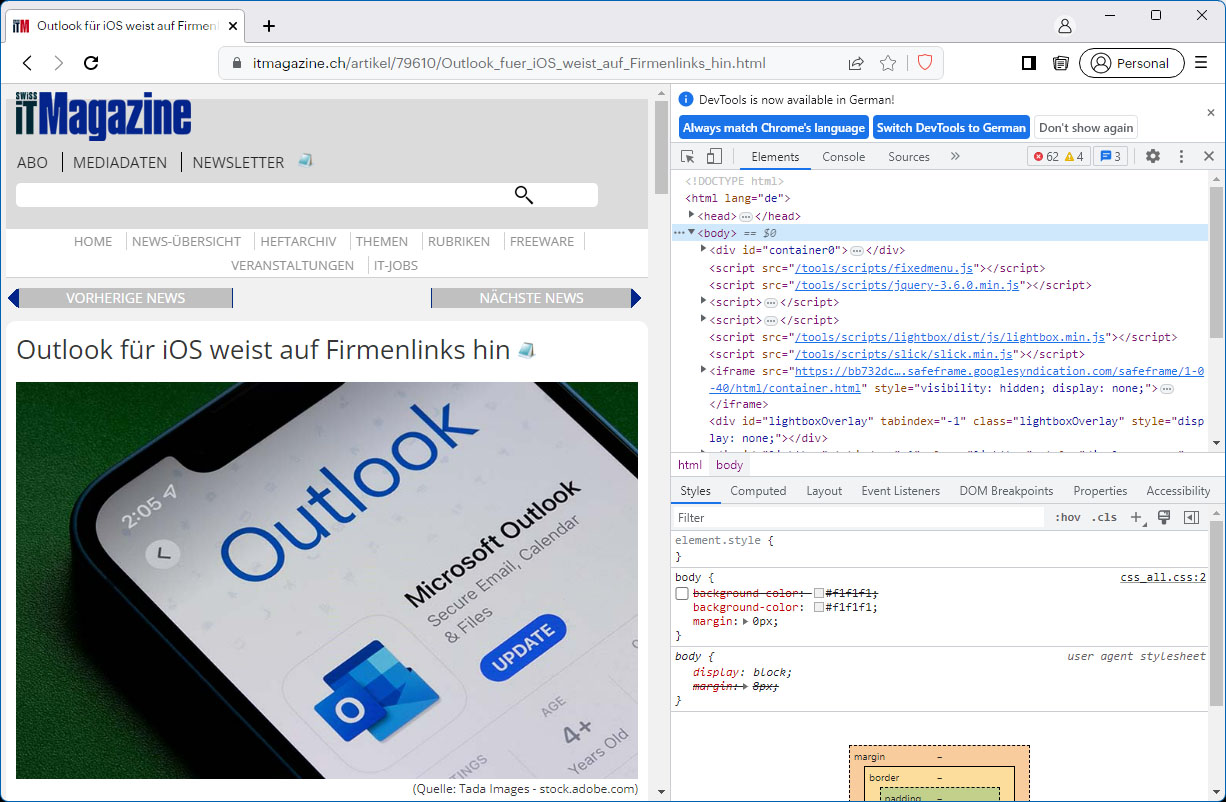Reload the current page
The height and width of the screenshot is (802, 1226).
[91, 63]
